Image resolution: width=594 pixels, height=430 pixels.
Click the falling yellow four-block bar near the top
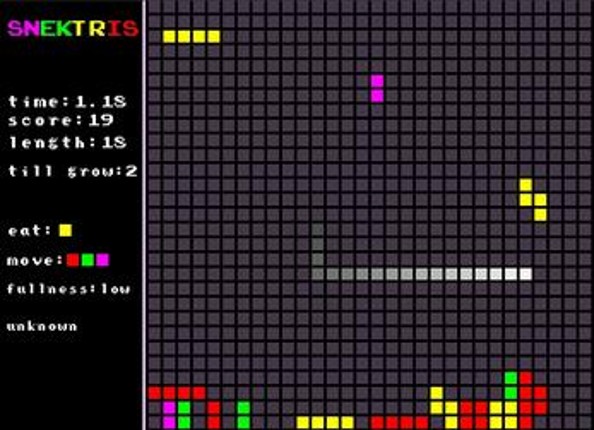191,36
